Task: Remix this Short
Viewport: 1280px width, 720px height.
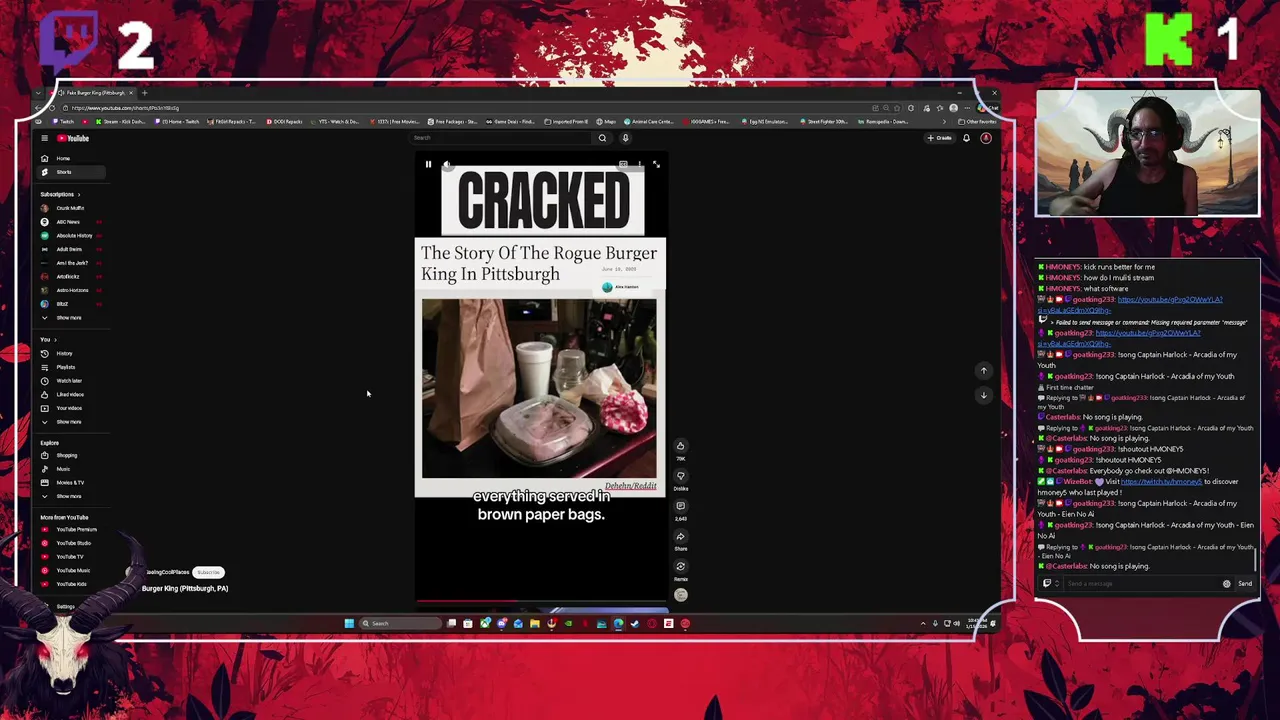Action: (680, 566)
